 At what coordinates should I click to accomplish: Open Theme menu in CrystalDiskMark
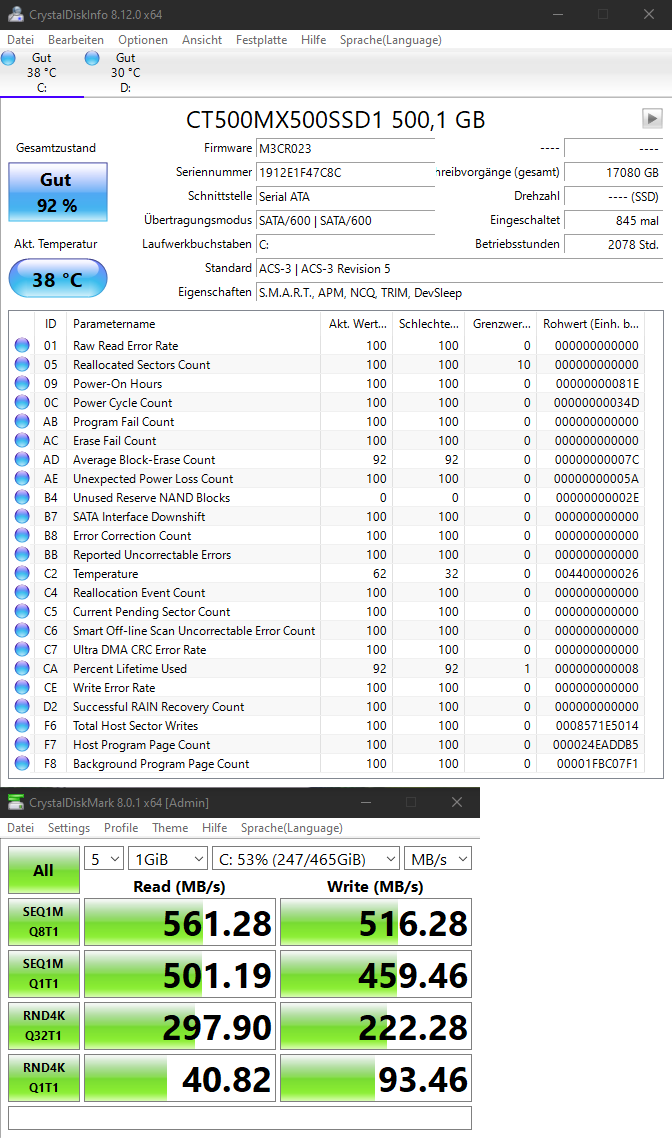[170, 828]
